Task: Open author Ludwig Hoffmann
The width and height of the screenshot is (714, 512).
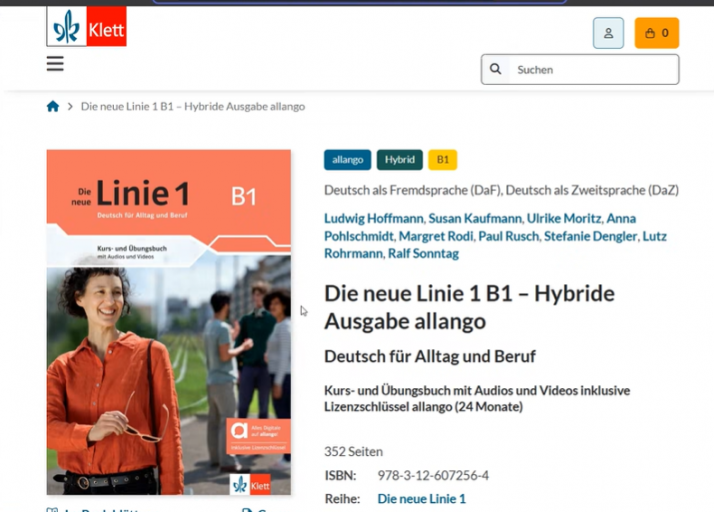Action: pyautogui.click(x=373, y=219)
